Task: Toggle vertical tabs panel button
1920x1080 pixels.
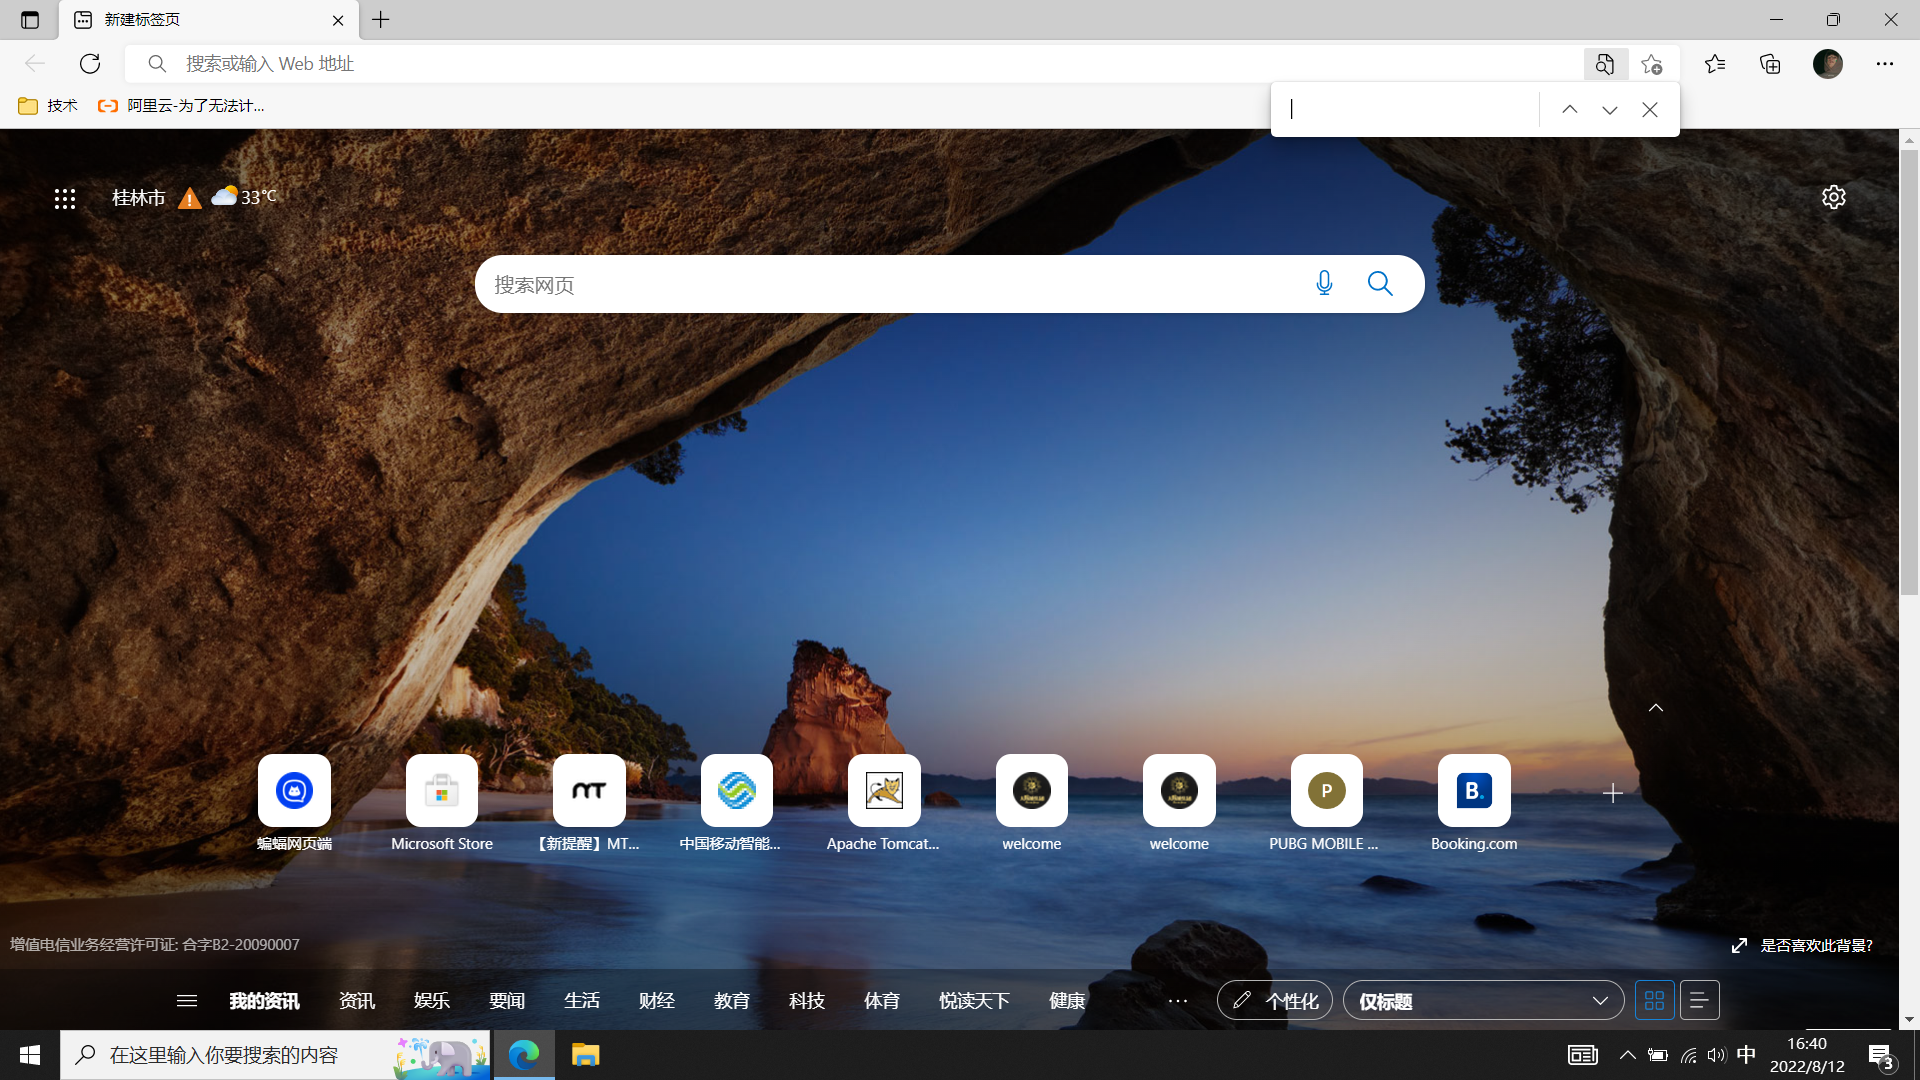Action: tap(30, 20)
